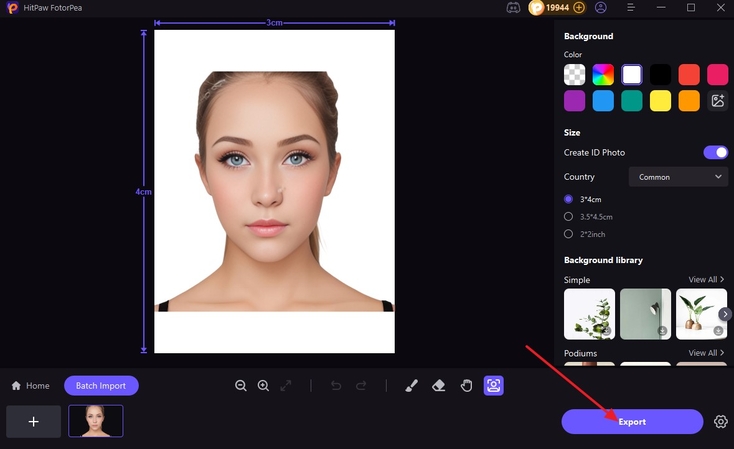Choose the pink background swatch
Viewport: 734px width, 449px height.
click(x=718, y=74)
